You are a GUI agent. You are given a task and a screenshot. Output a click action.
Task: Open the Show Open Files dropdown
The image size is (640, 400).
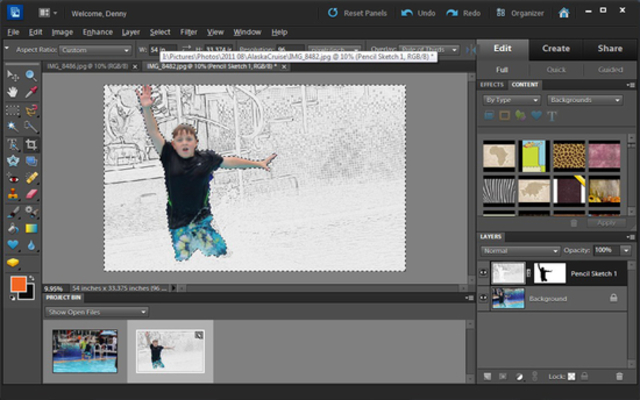click(x=97, y=312)
